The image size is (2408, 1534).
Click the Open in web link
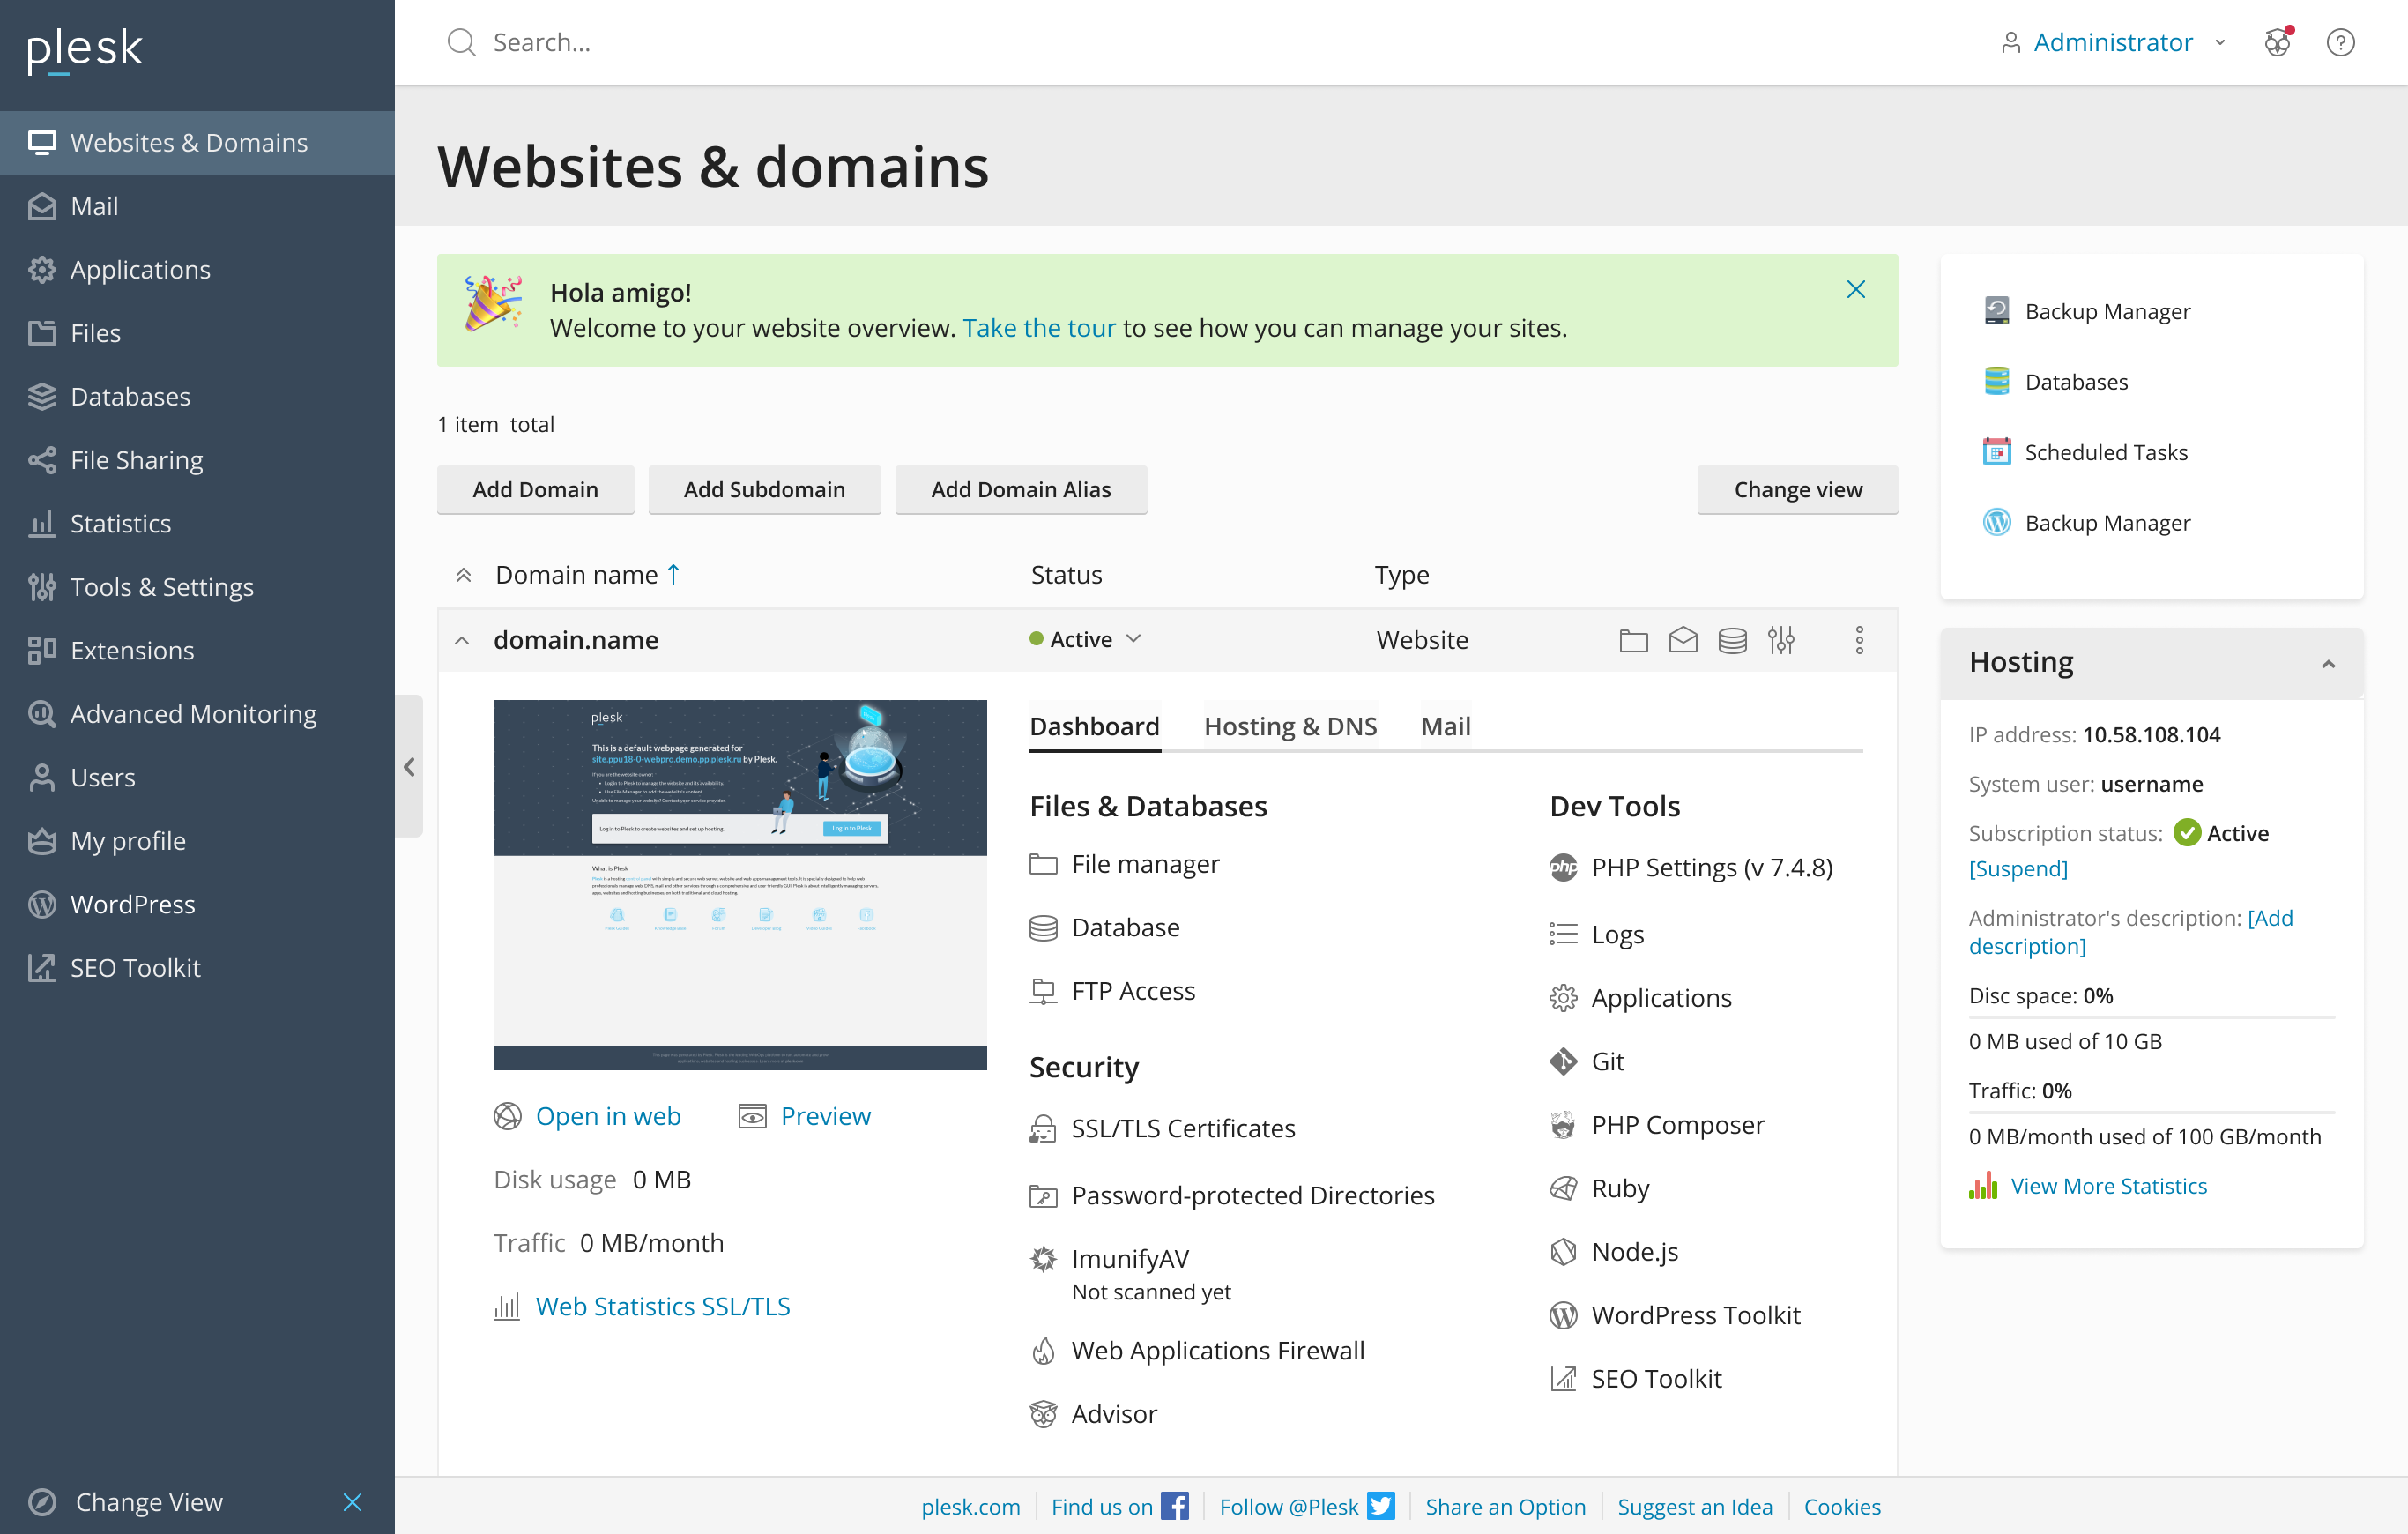click(x=587, y=1115)
